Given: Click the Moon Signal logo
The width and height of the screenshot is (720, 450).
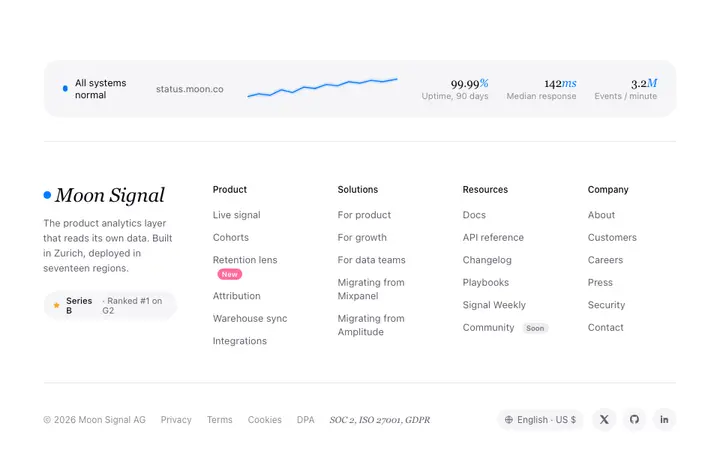Looking at the screenshot, I should (104, 196).
